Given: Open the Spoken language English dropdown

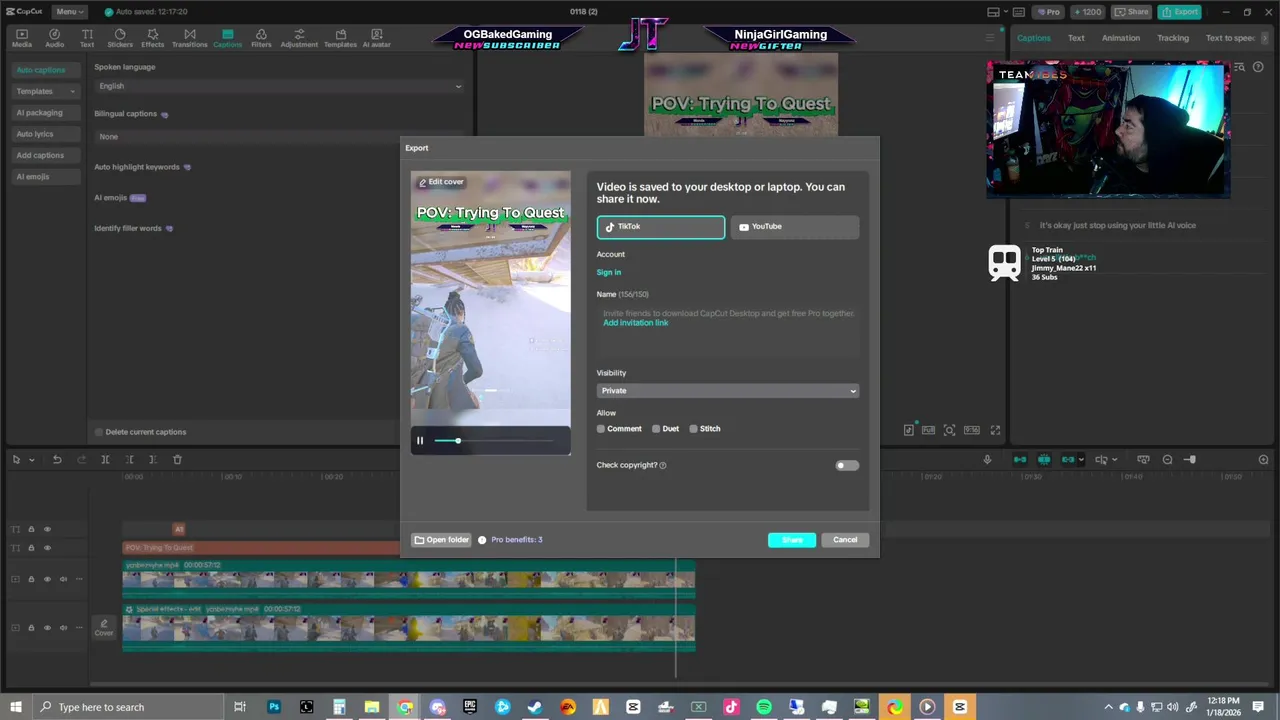Looking at the screenshot, I should click(x=279, y=86).
